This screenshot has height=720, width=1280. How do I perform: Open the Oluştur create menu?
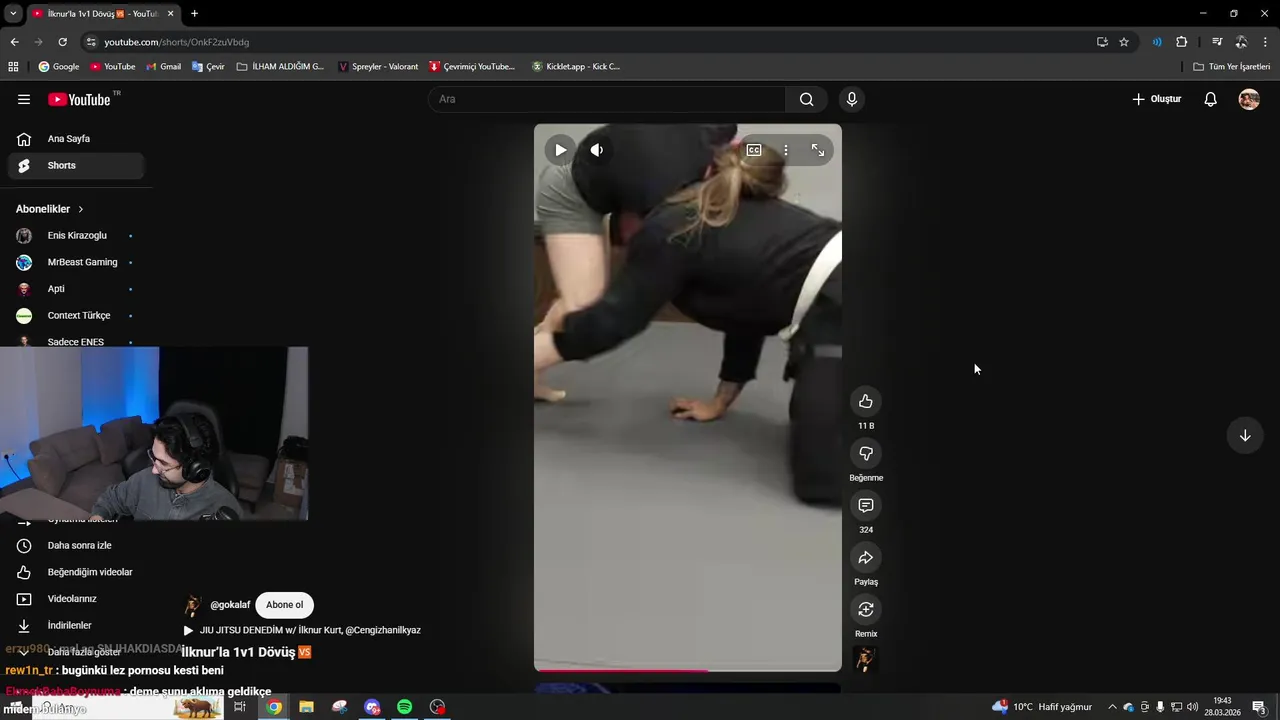click(x=1157, y=99)
